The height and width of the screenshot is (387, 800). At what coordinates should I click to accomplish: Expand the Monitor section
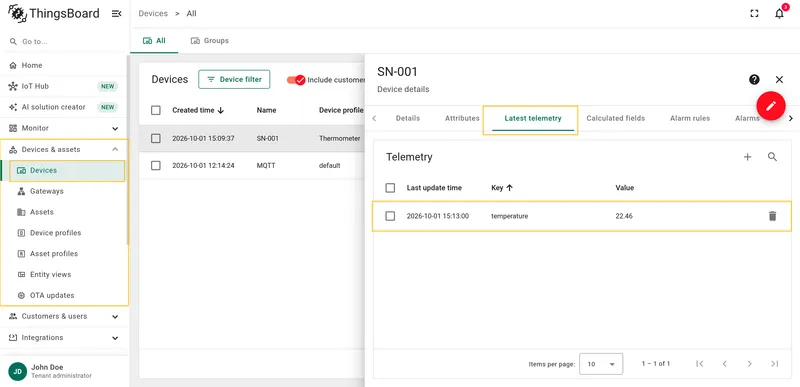click(x=64, y=128)
